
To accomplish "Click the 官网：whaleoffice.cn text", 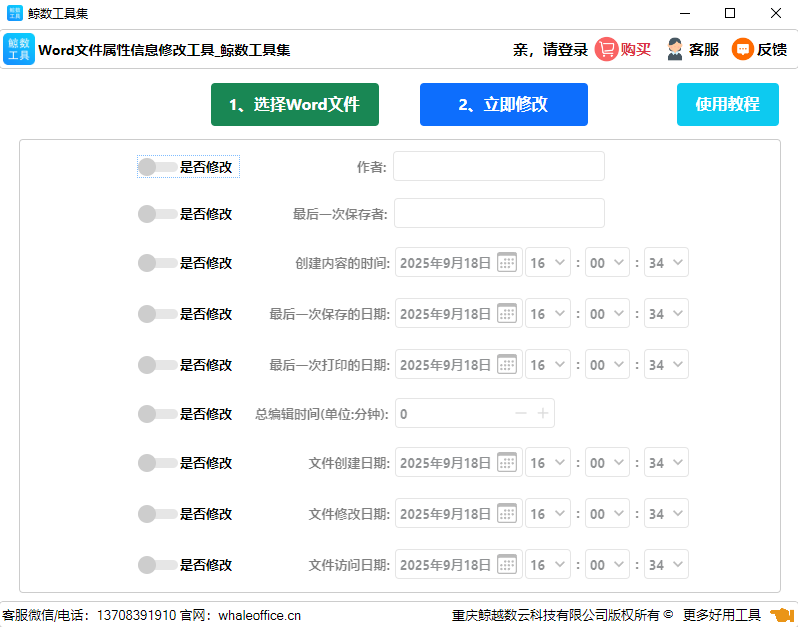I will [240, 615].
